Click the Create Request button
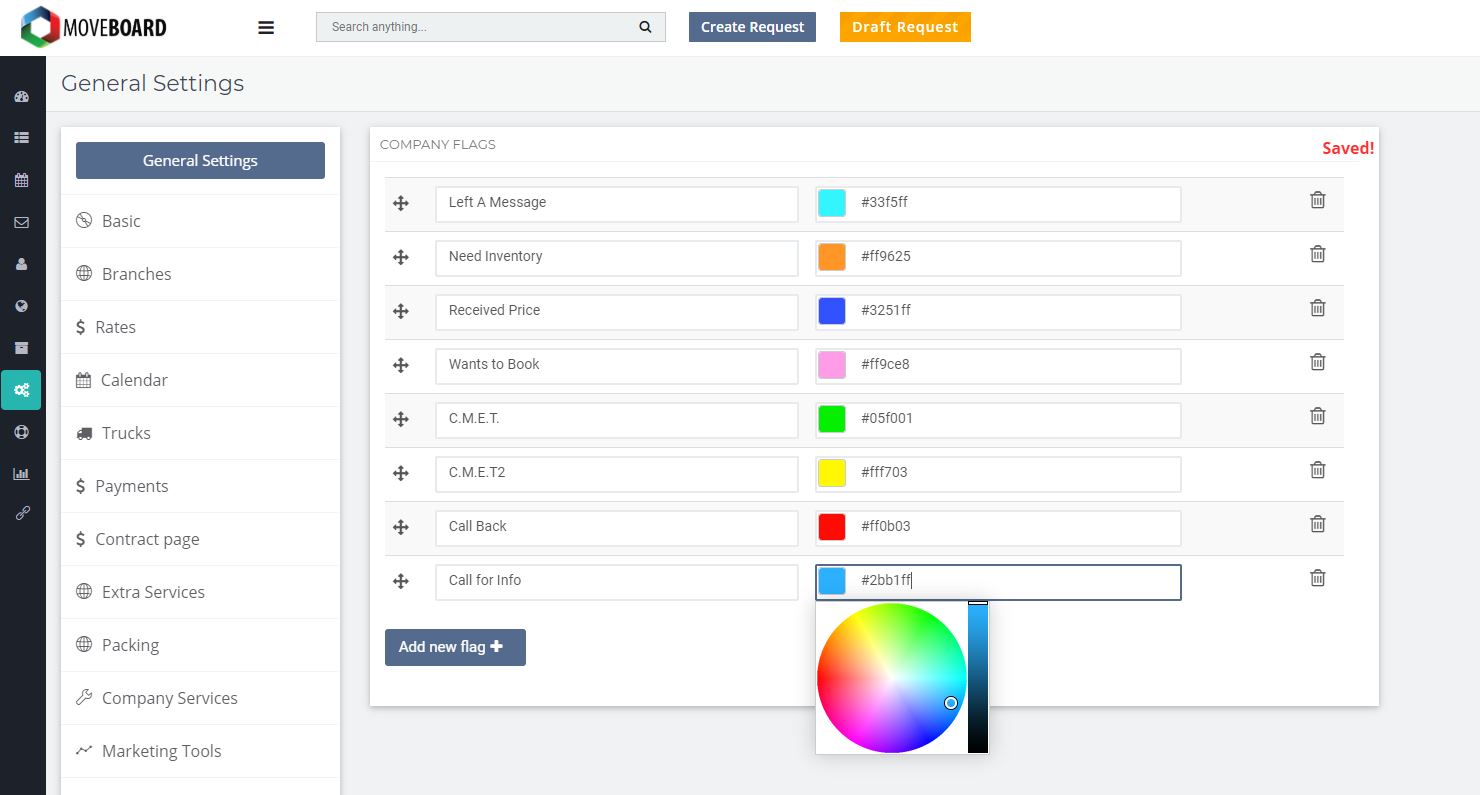This screenshot has height=795, width=1480. [752, 27]
